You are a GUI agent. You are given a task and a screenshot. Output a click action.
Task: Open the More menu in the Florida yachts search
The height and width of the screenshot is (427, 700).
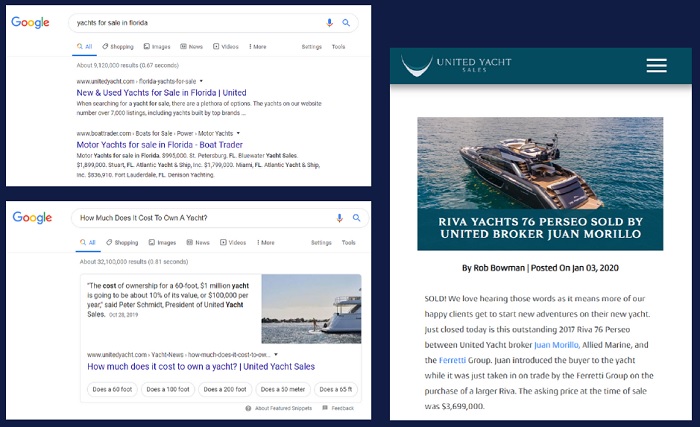tap(258, 46)
